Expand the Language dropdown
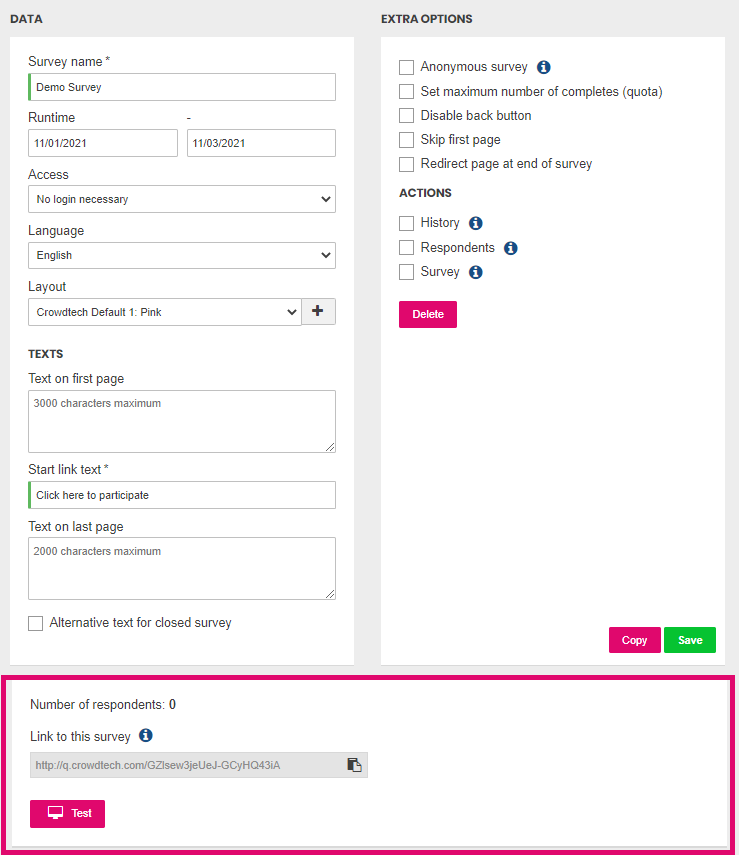 182,255
